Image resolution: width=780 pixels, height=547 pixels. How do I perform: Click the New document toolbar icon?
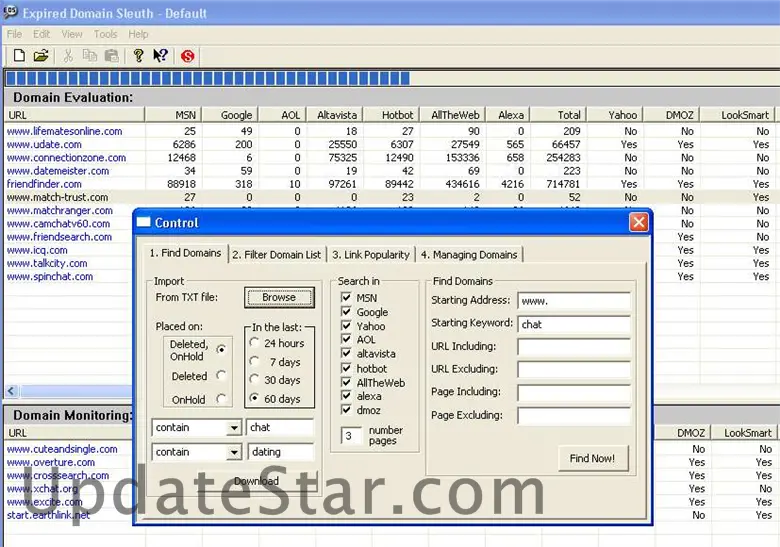click(x=19, y=56)
